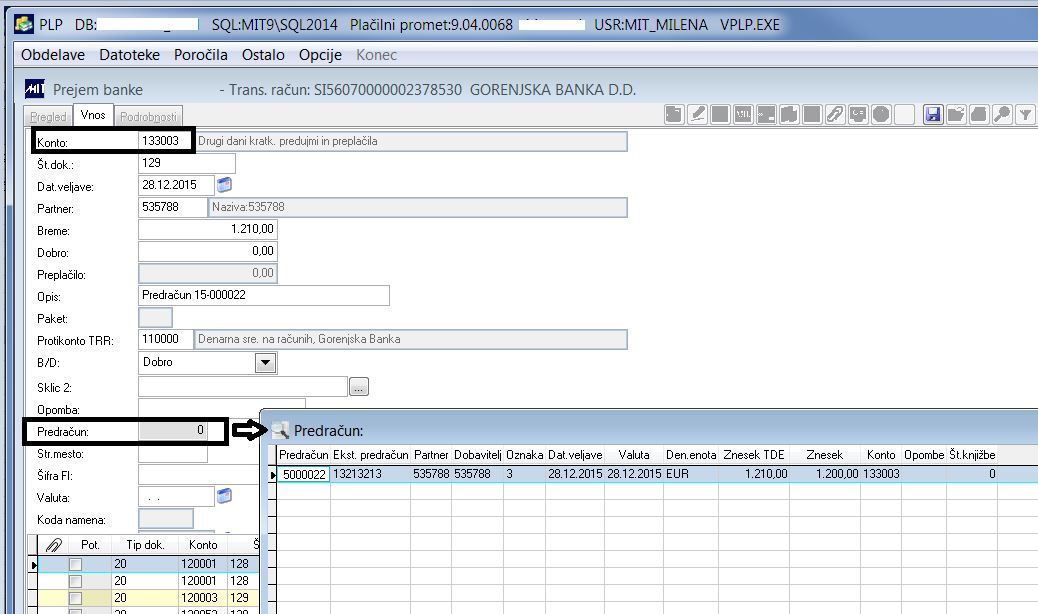The height and width of the screenshot is (614, 1038).
Task: Click the new document toolbar icon
Action: tap(674, 114)
